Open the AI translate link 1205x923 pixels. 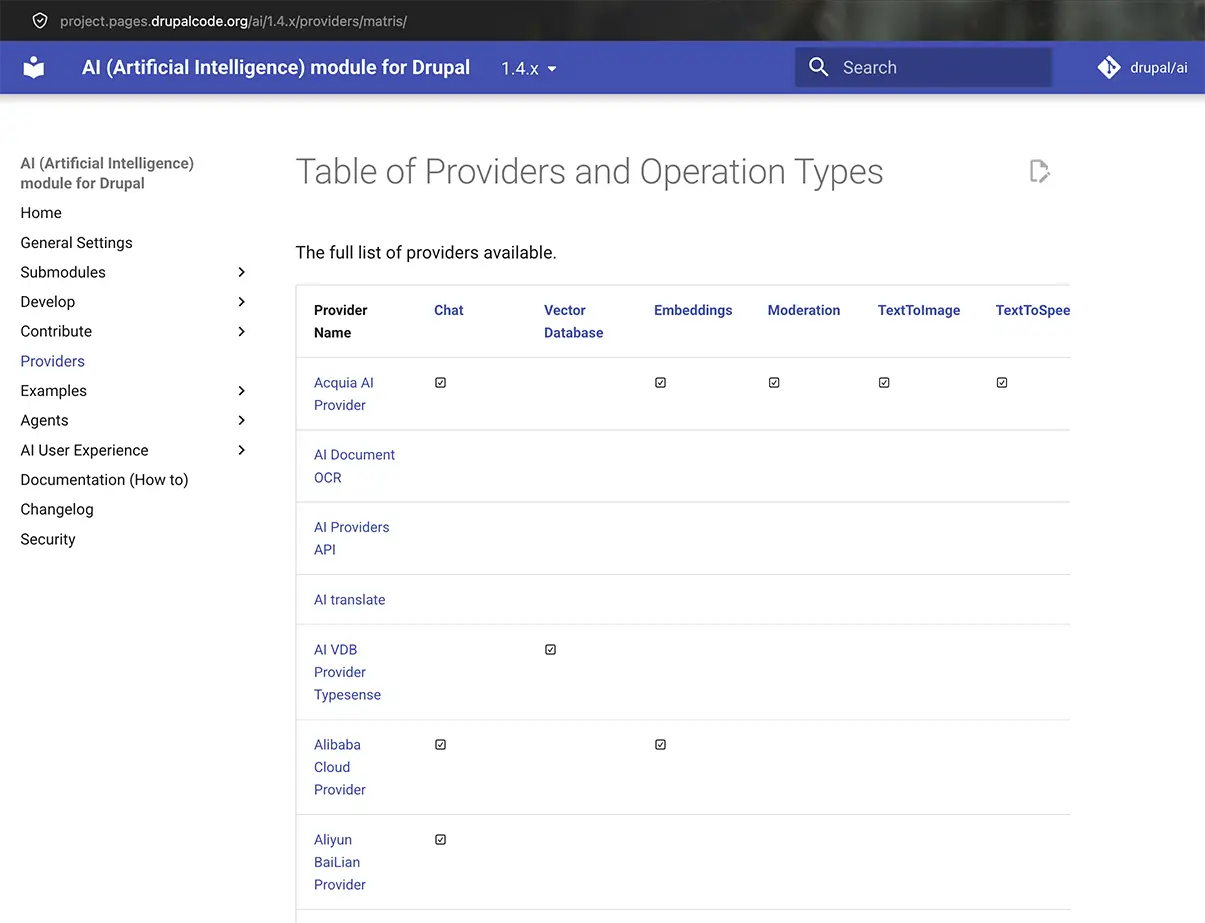coord(349,600)
